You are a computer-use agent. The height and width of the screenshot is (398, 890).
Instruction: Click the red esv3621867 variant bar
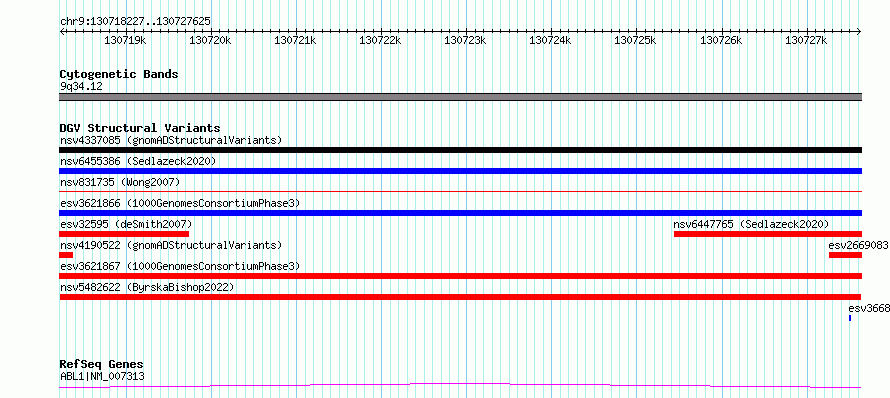pyautogui.click(x=461, y=276)
